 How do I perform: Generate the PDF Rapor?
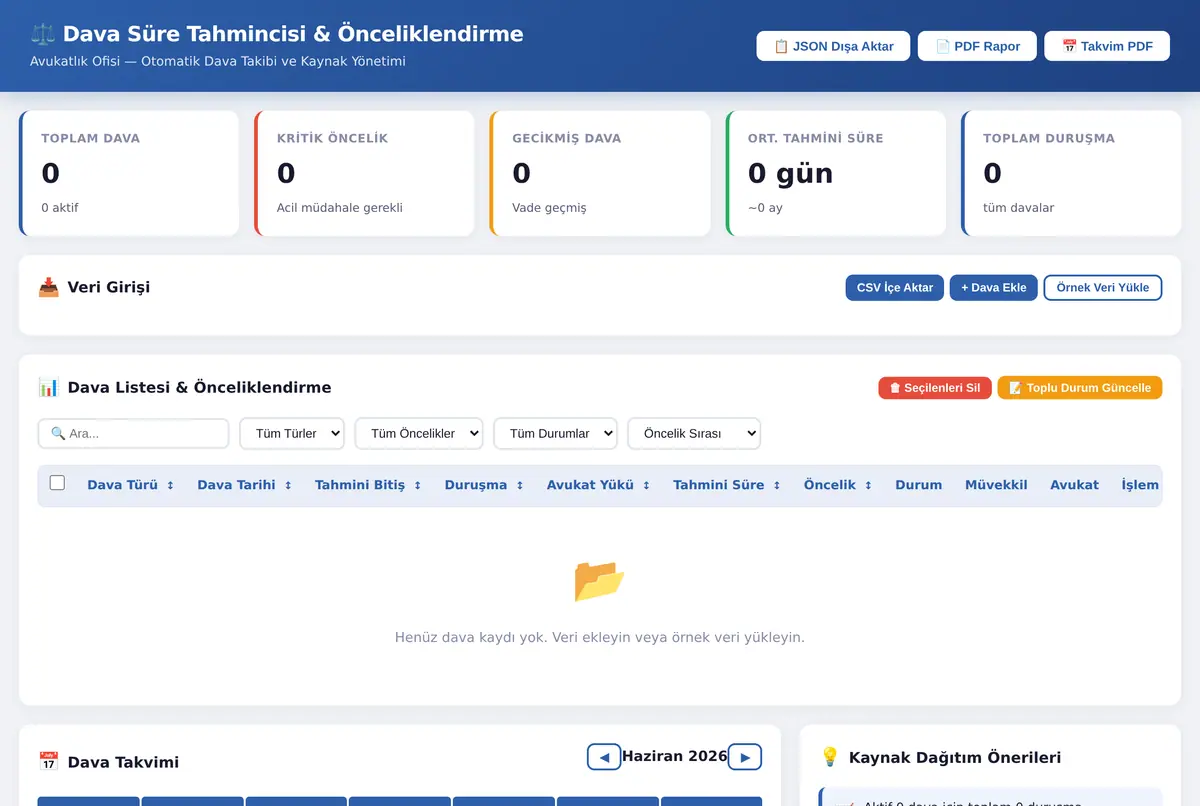coord(977,46)
